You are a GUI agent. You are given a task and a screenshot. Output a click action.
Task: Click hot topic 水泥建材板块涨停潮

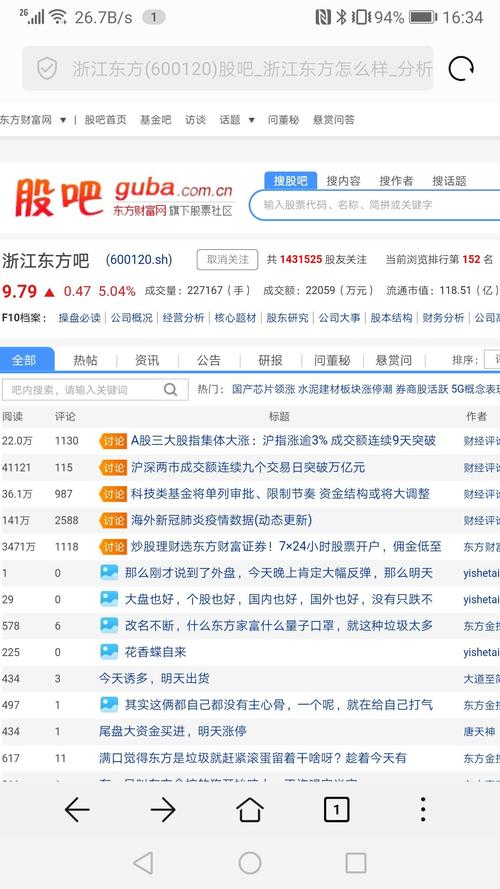pyautogui.click(x=345, y=390)
